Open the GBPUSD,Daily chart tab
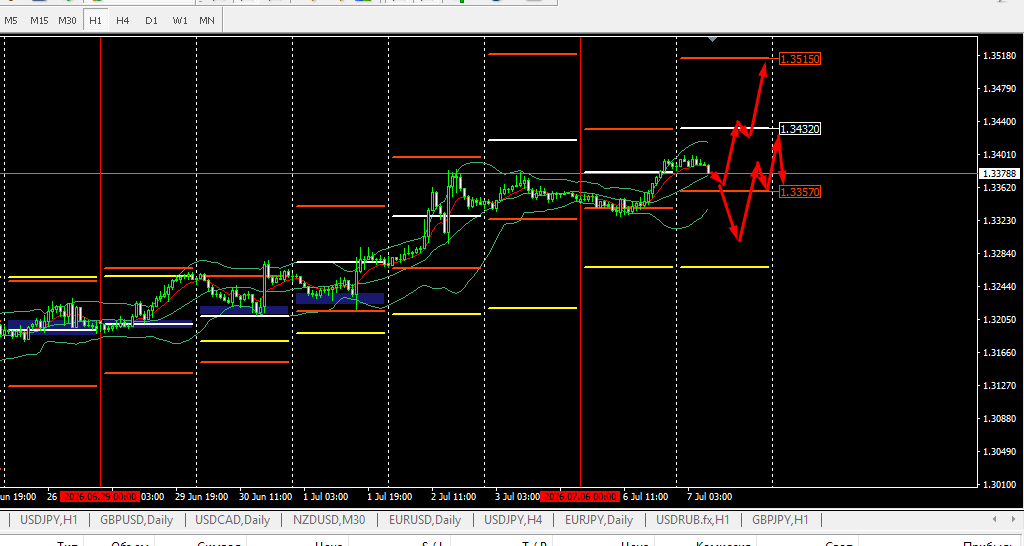 [x=136, y=520]
